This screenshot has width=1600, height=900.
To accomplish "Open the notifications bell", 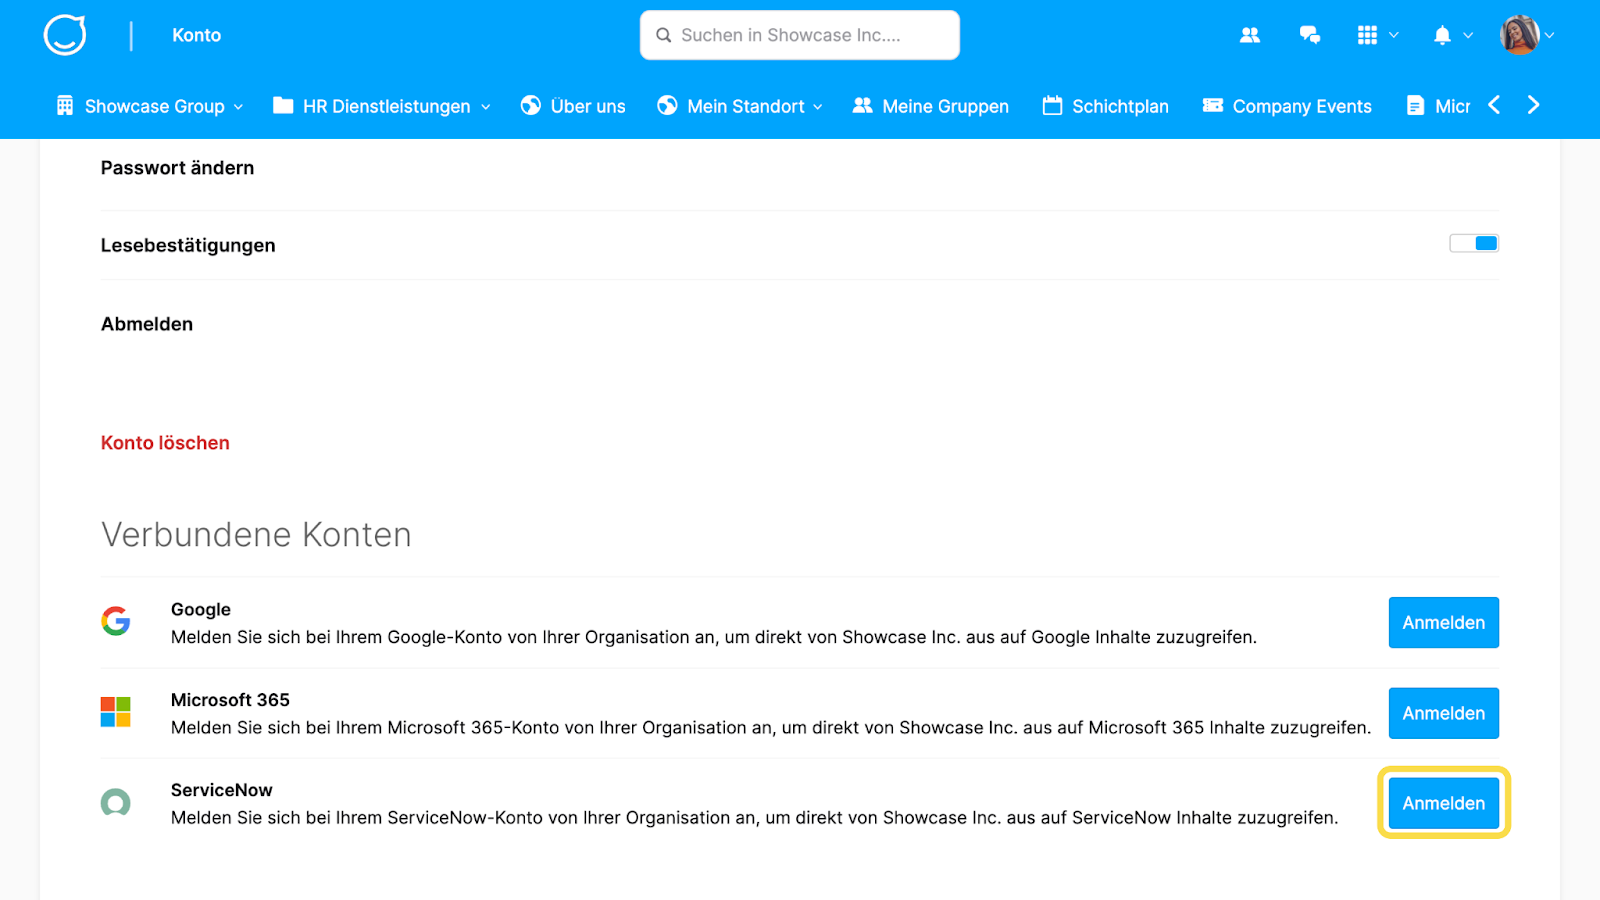I will [1442, 35].
